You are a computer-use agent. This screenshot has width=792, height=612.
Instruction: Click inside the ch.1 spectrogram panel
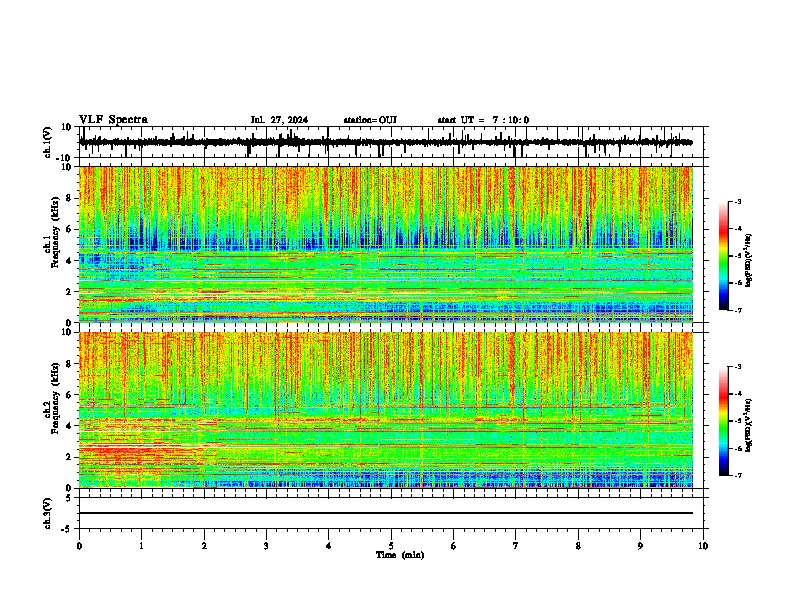pyautogui.click(x=386, y=244)
